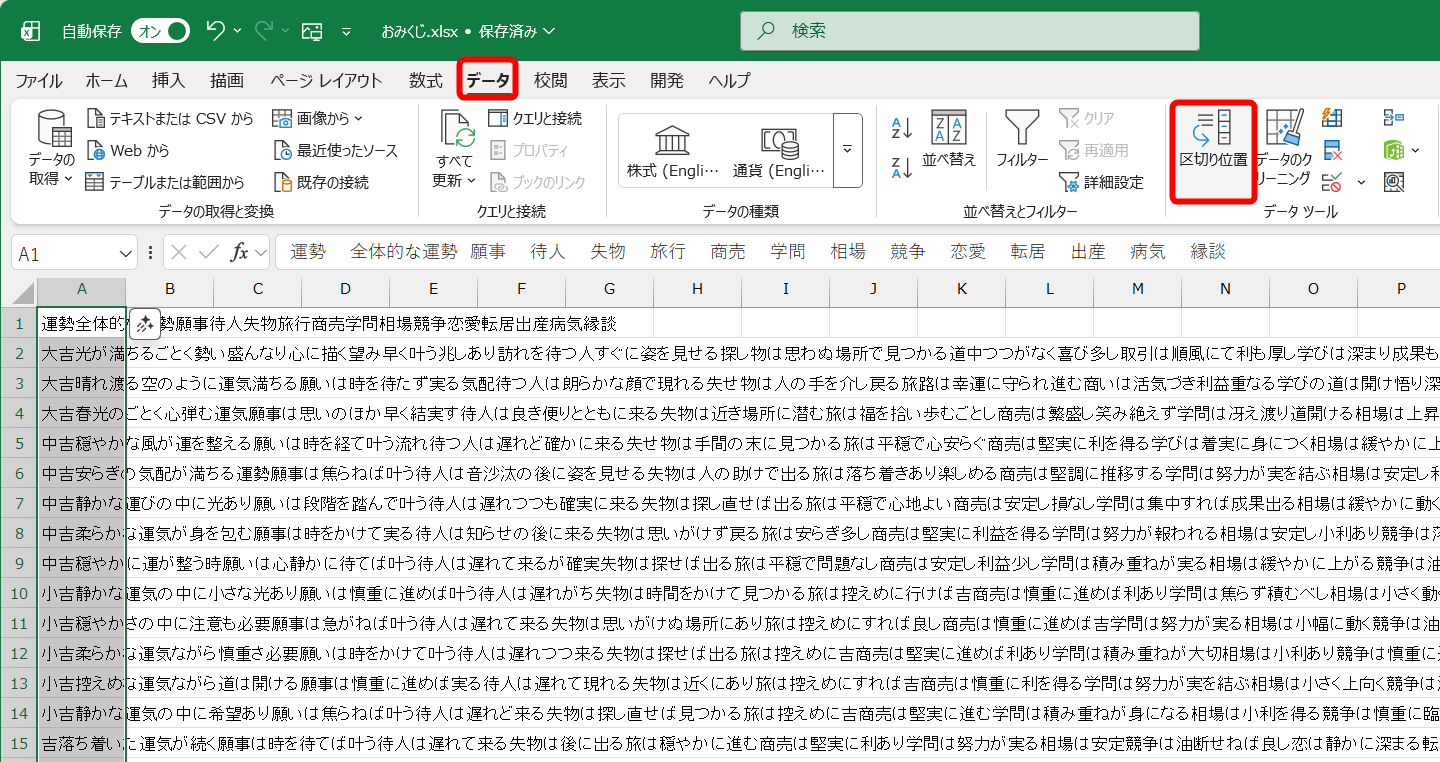Switch to the ホーム tab
The height and width of the screenshot is (762, 1440).
pos(106,80)
